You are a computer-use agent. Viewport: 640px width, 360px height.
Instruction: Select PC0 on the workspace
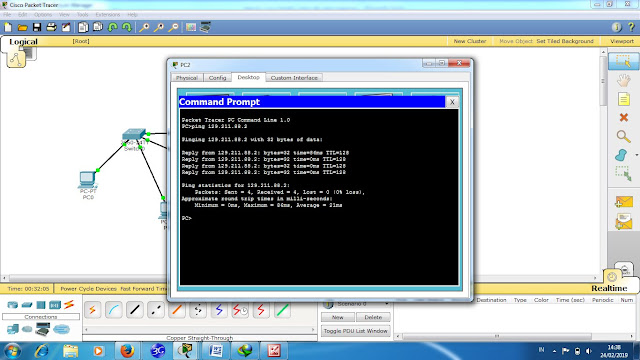(87, 180)
